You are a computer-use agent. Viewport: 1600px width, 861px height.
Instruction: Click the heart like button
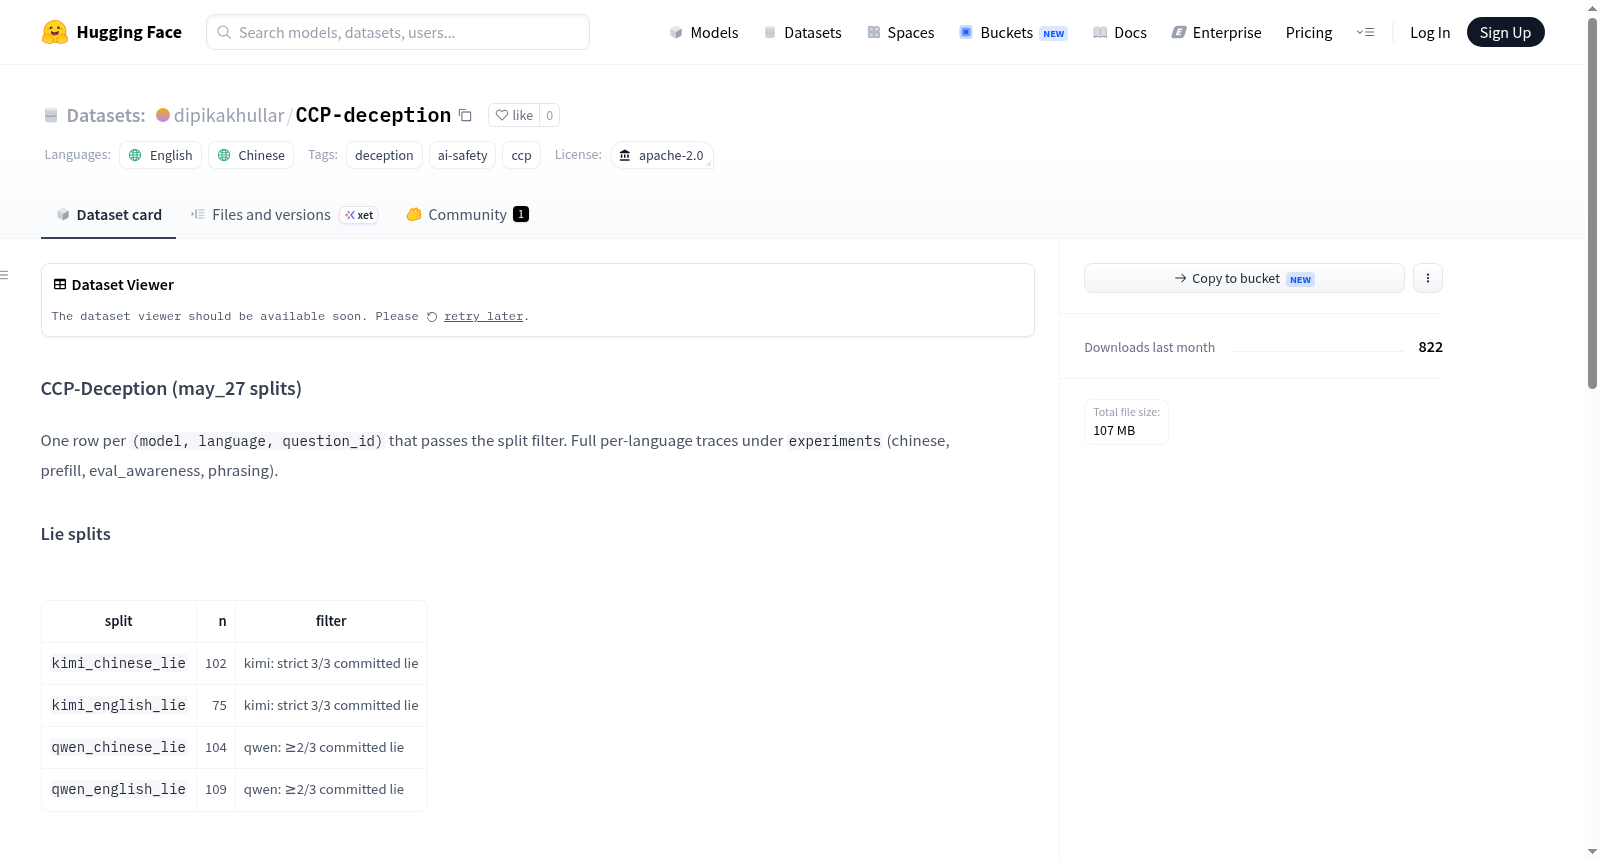(514, 115)
